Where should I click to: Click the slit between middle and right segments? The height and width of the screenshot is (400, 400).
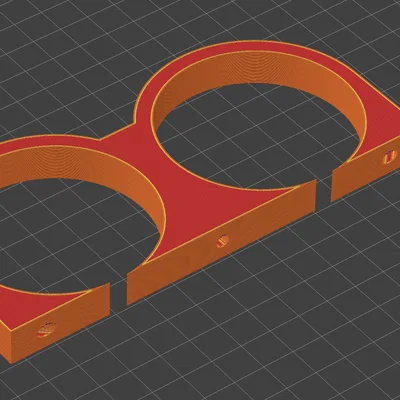click(323, 190)
